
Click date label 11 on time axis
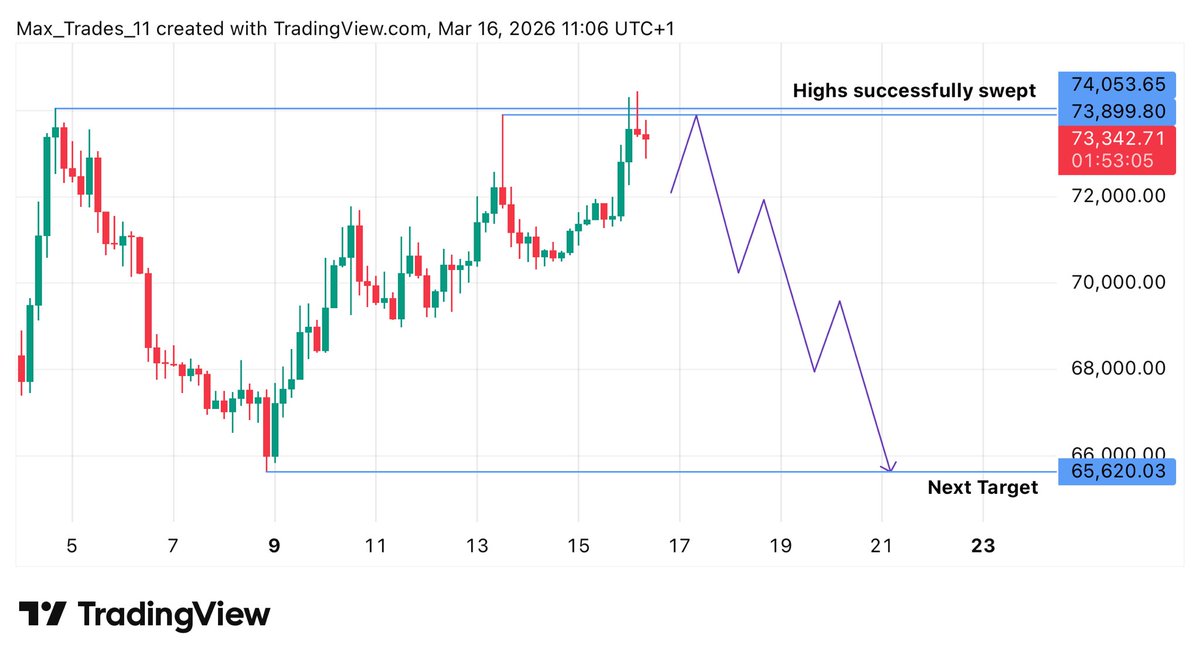tap(375, 547)
